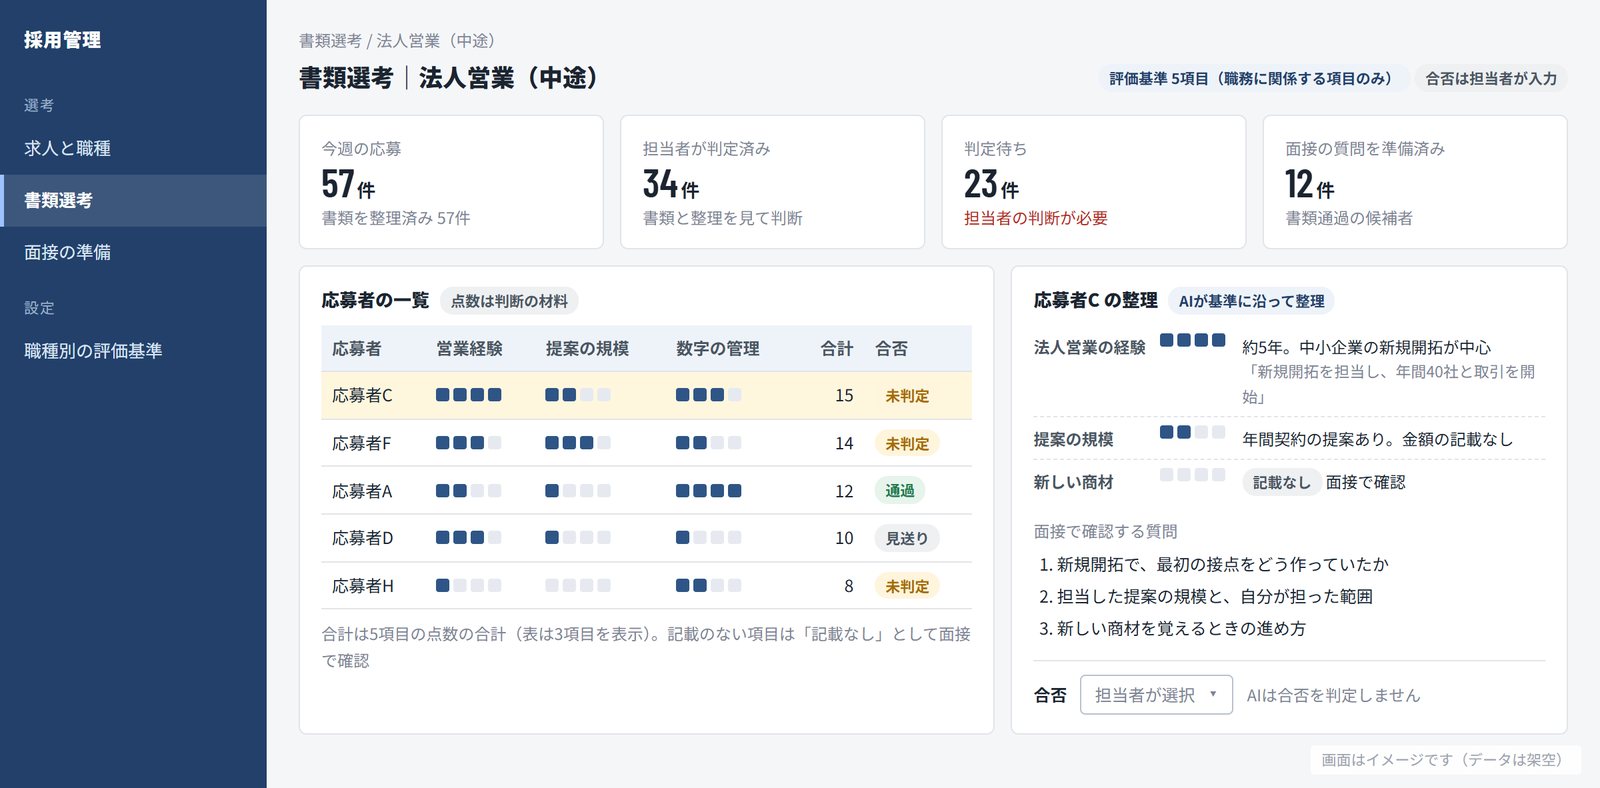Sort by the 合計 column header

[x=836, y=349]
